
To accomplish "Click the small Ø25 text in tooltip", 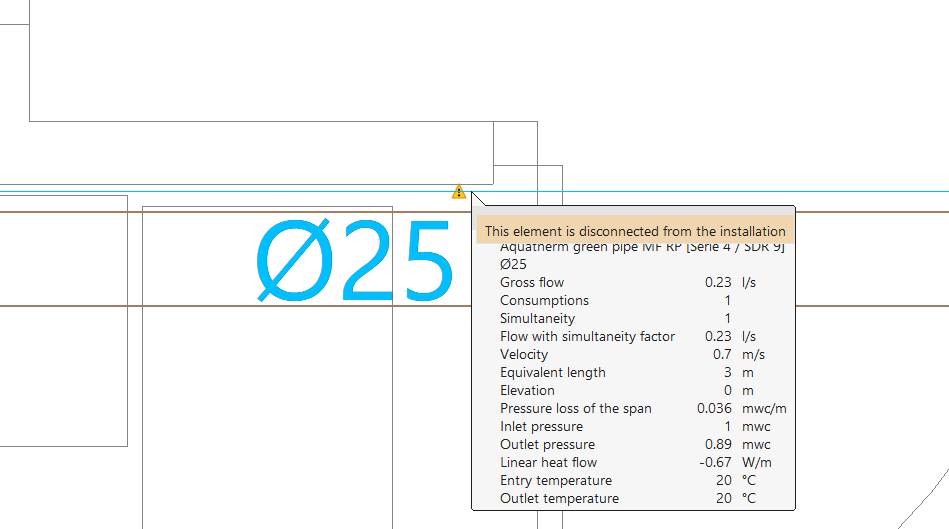I will click(x=513, y=265).
